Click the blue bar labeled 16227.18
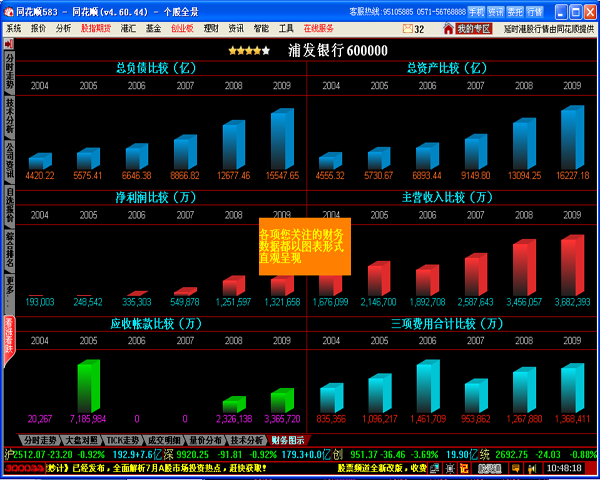This screenshot has width=600, height=480. (572, 137)
